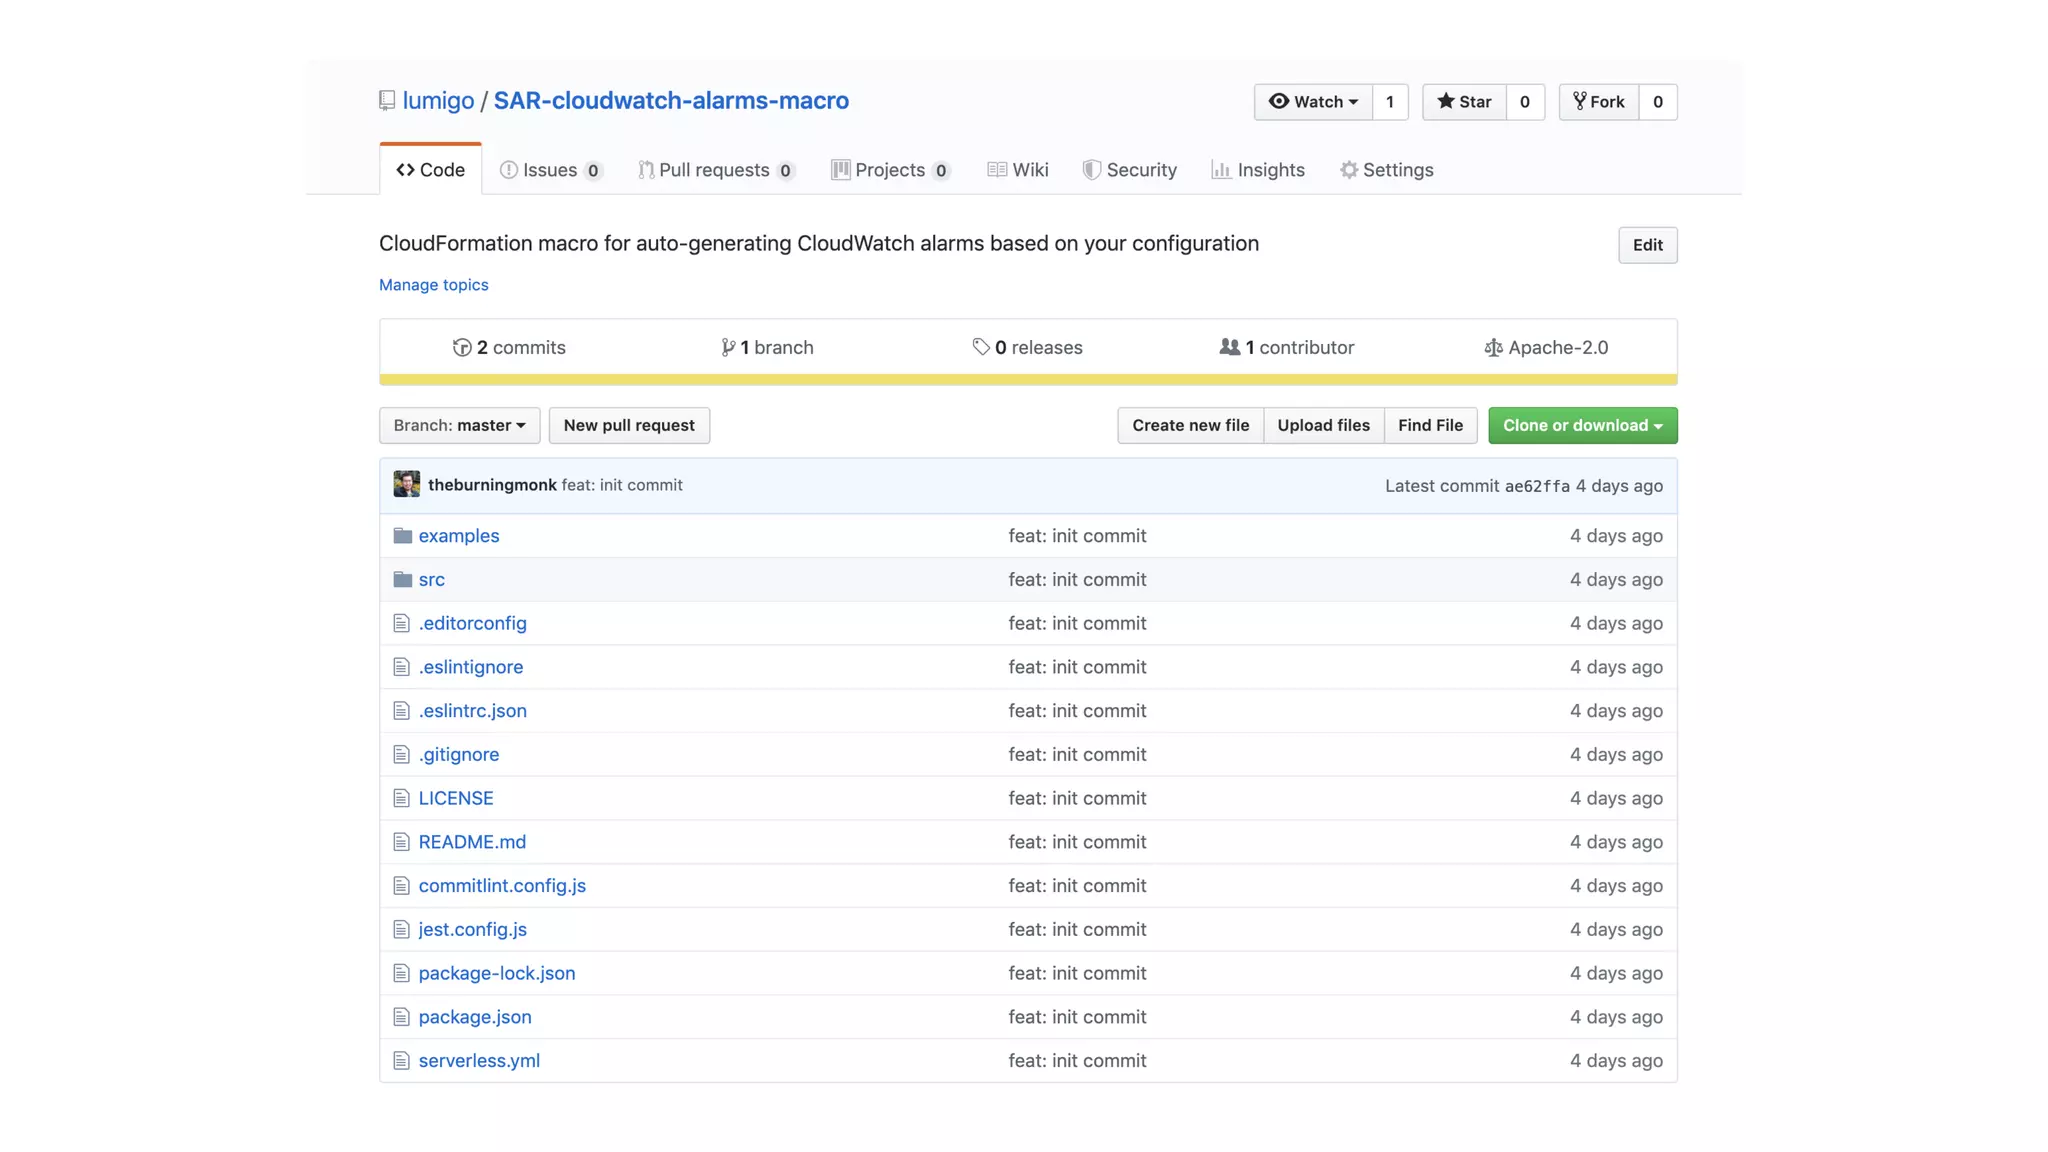Click the branch icon next to 1 branch

(x=728, y=347)
